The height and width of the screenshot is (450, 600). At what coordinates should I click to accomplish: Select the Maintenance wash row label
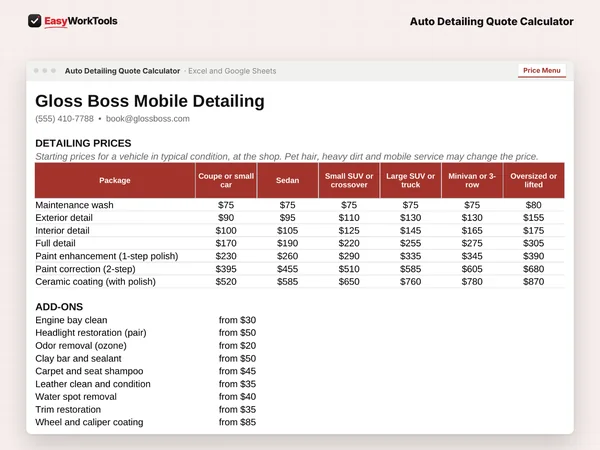[74, 205]
